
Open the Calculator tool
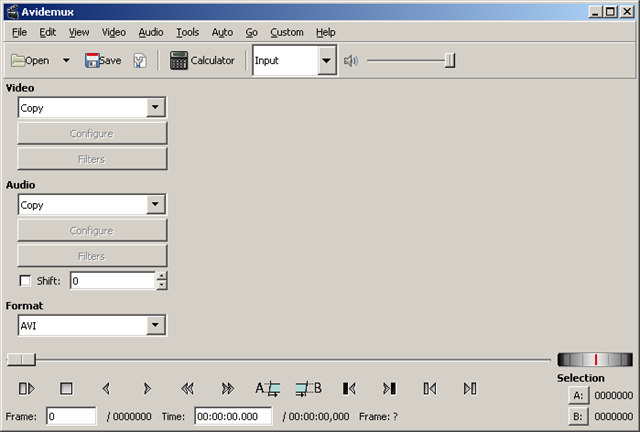coord(202,61)
